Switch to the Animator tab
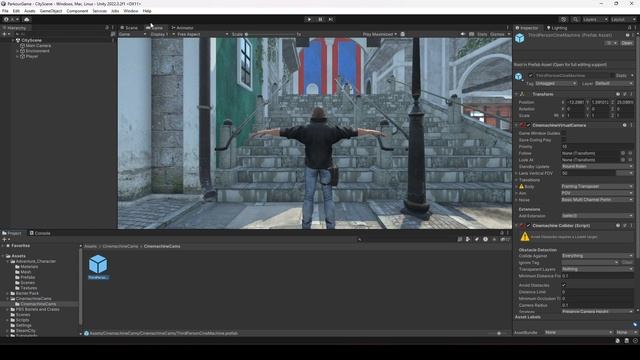640x360 pixels. click(x=182, y=28)
